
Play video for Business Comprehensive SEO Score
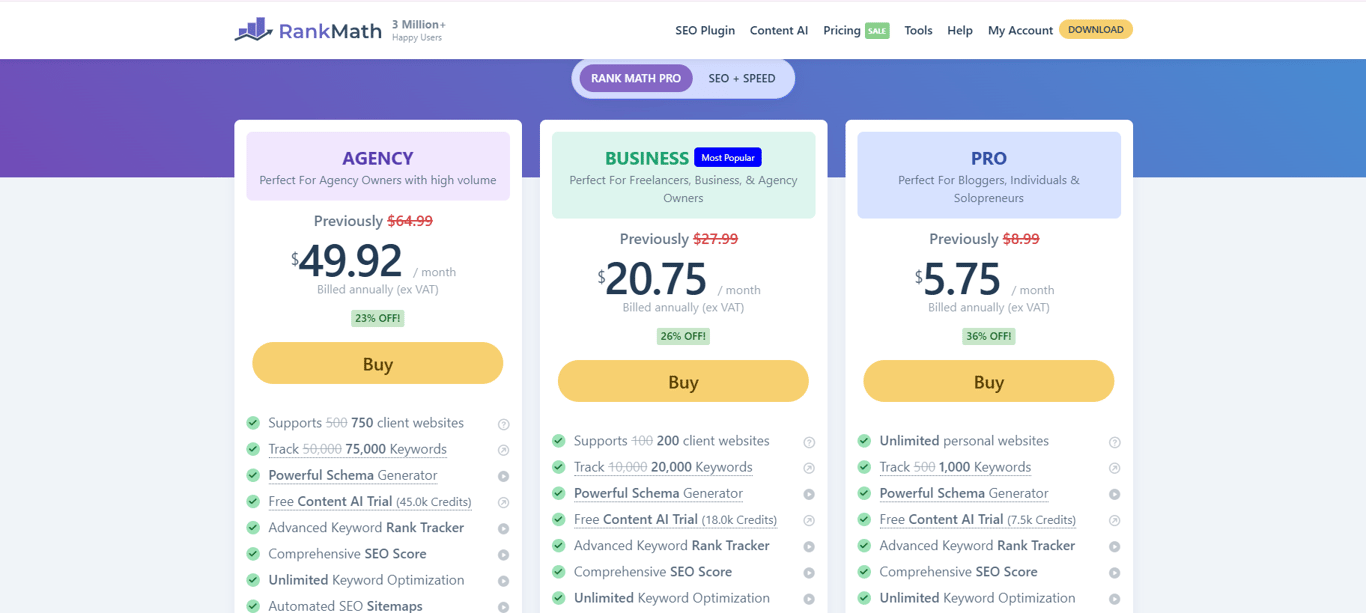[x=809, y=573]
